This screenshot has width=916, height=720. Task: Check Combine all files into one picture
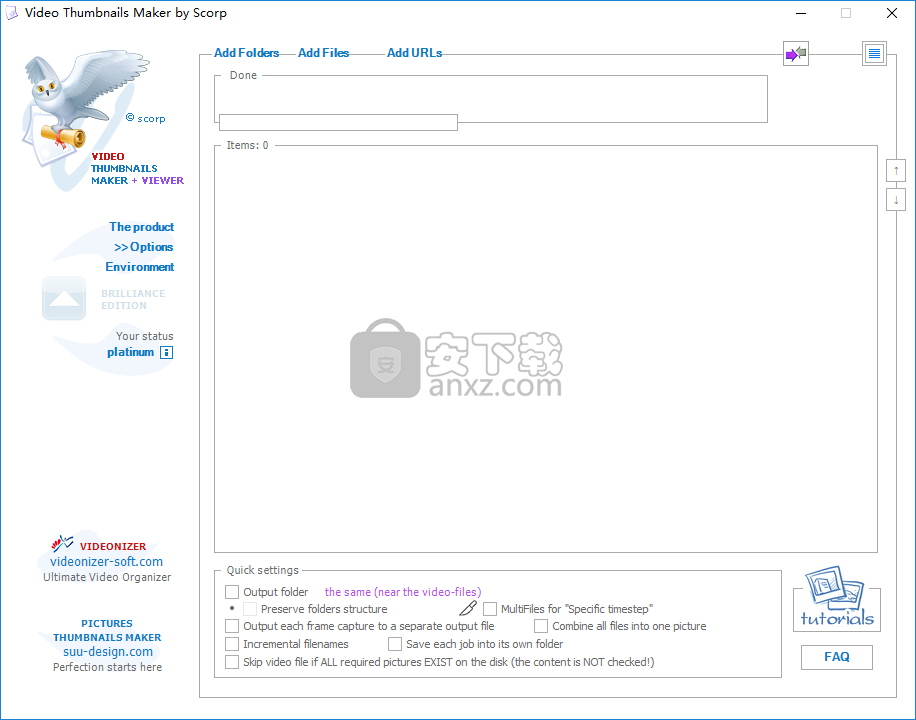[541, 626]
